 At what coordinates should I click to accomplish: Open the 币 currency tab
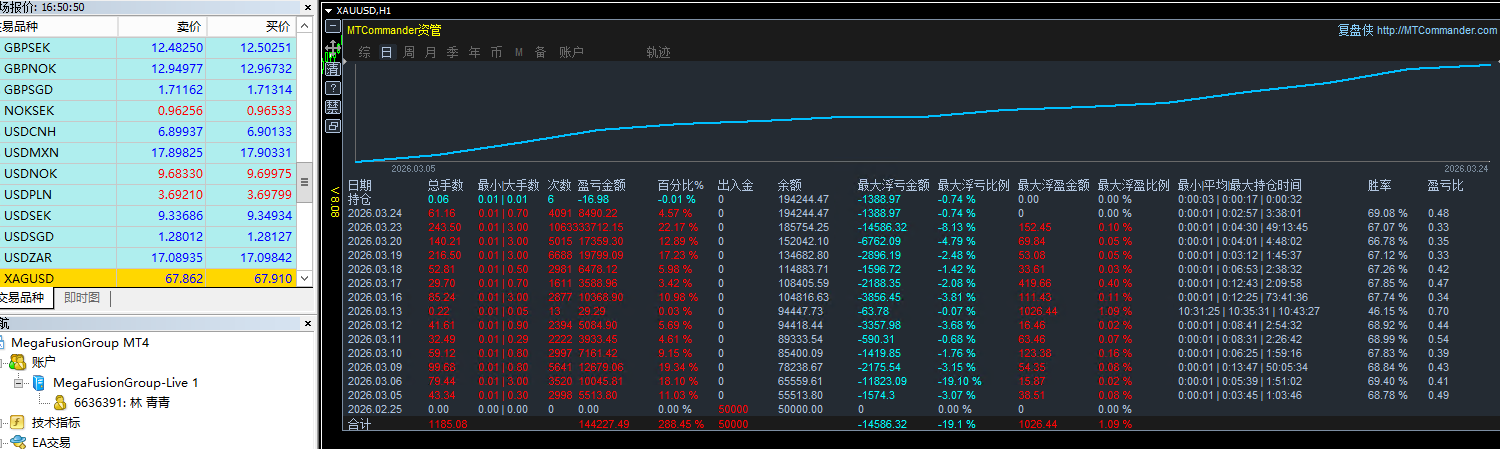[496, 52]
